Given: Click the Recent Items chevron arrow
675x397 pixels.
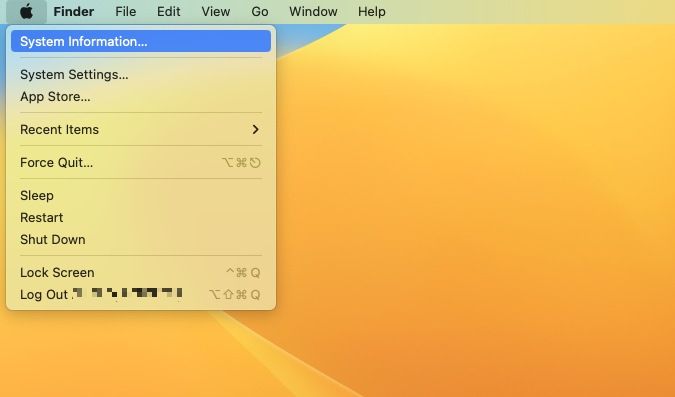Looking at the screenshot, I should (256, 130).
